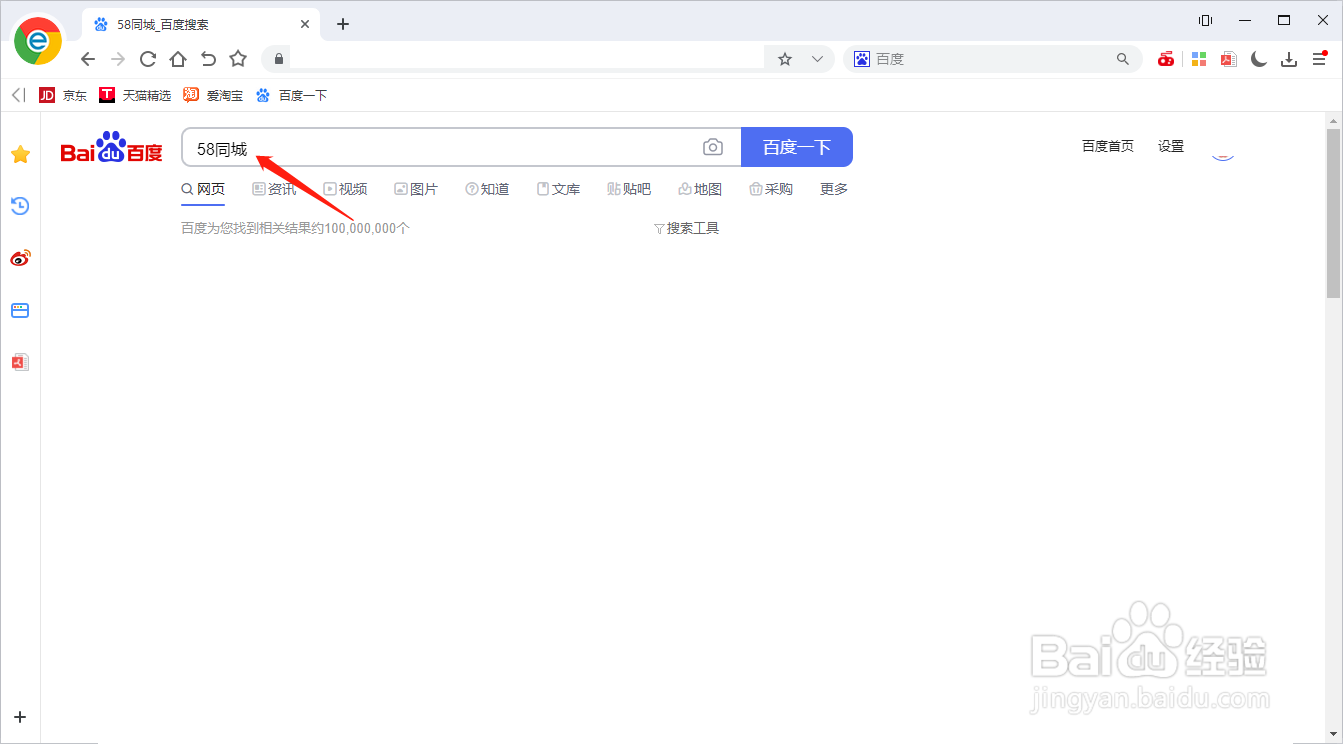Go forward with the forward arrow

pos(118,59)
